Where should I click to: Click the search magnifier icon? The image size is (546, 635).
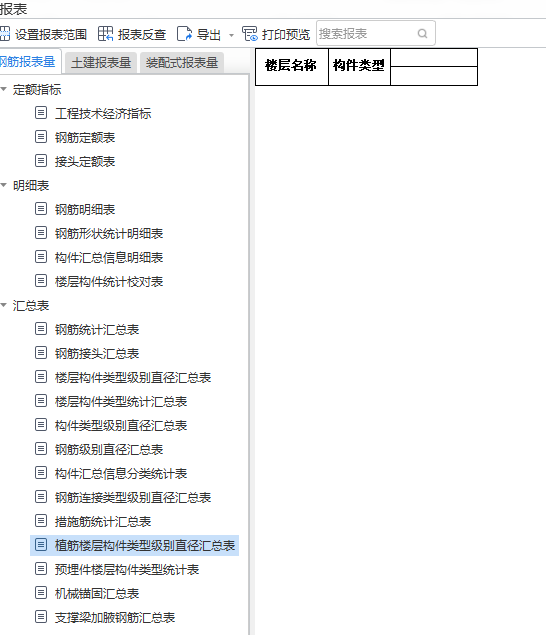coord(422,34)
